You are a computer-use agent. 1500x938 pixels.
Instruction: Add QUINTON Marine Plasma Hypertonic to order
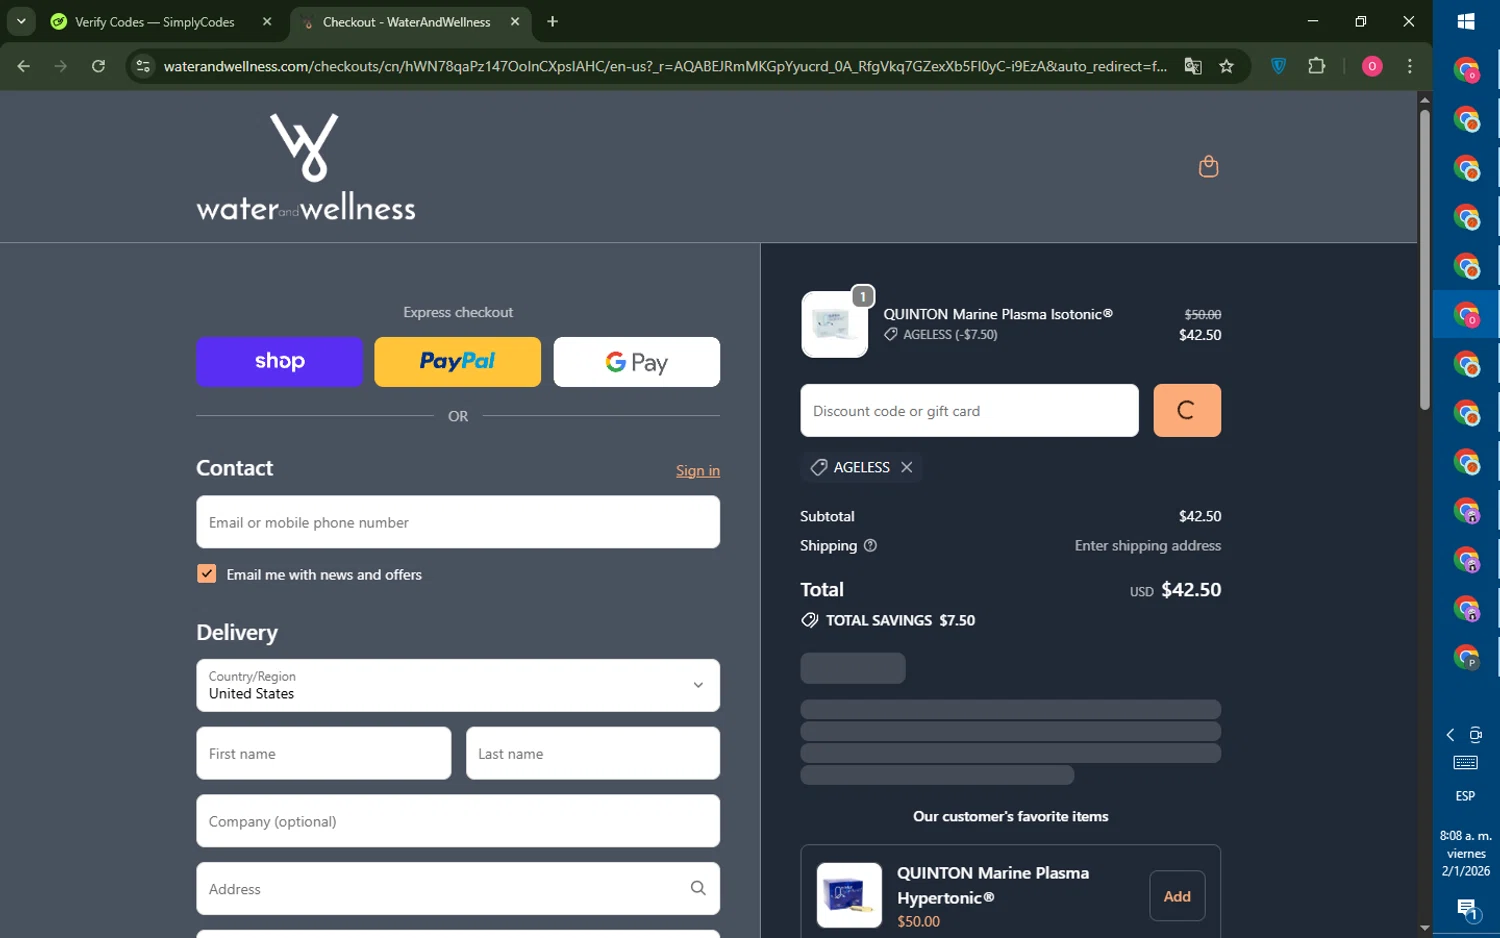(x=1177, y=896)
